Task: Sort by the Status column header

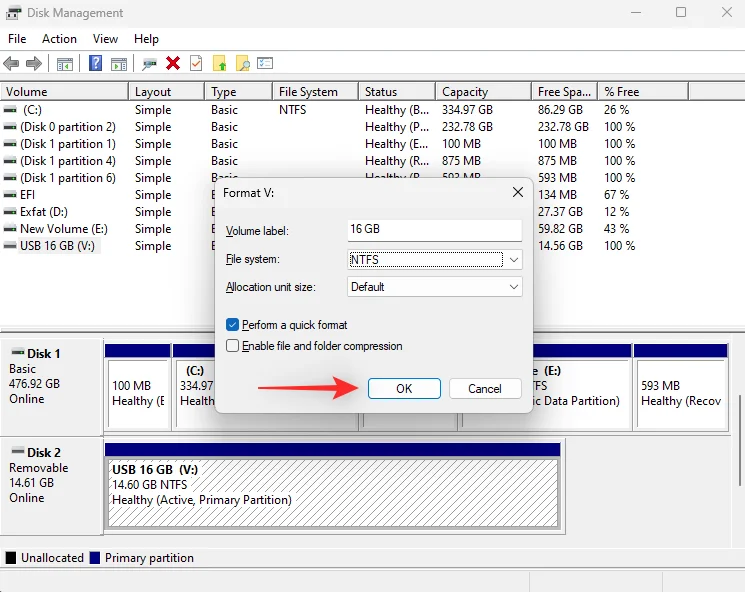Action: click(x=397, y=92)
